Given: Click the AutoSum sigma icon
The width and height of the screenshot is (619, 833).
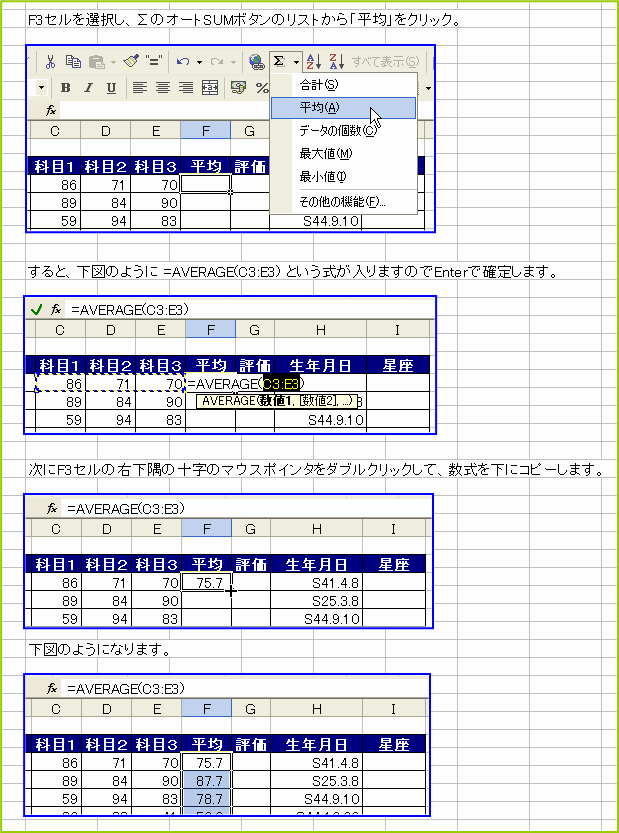Looking at the screenshot, I should click(x=279, y=62).
